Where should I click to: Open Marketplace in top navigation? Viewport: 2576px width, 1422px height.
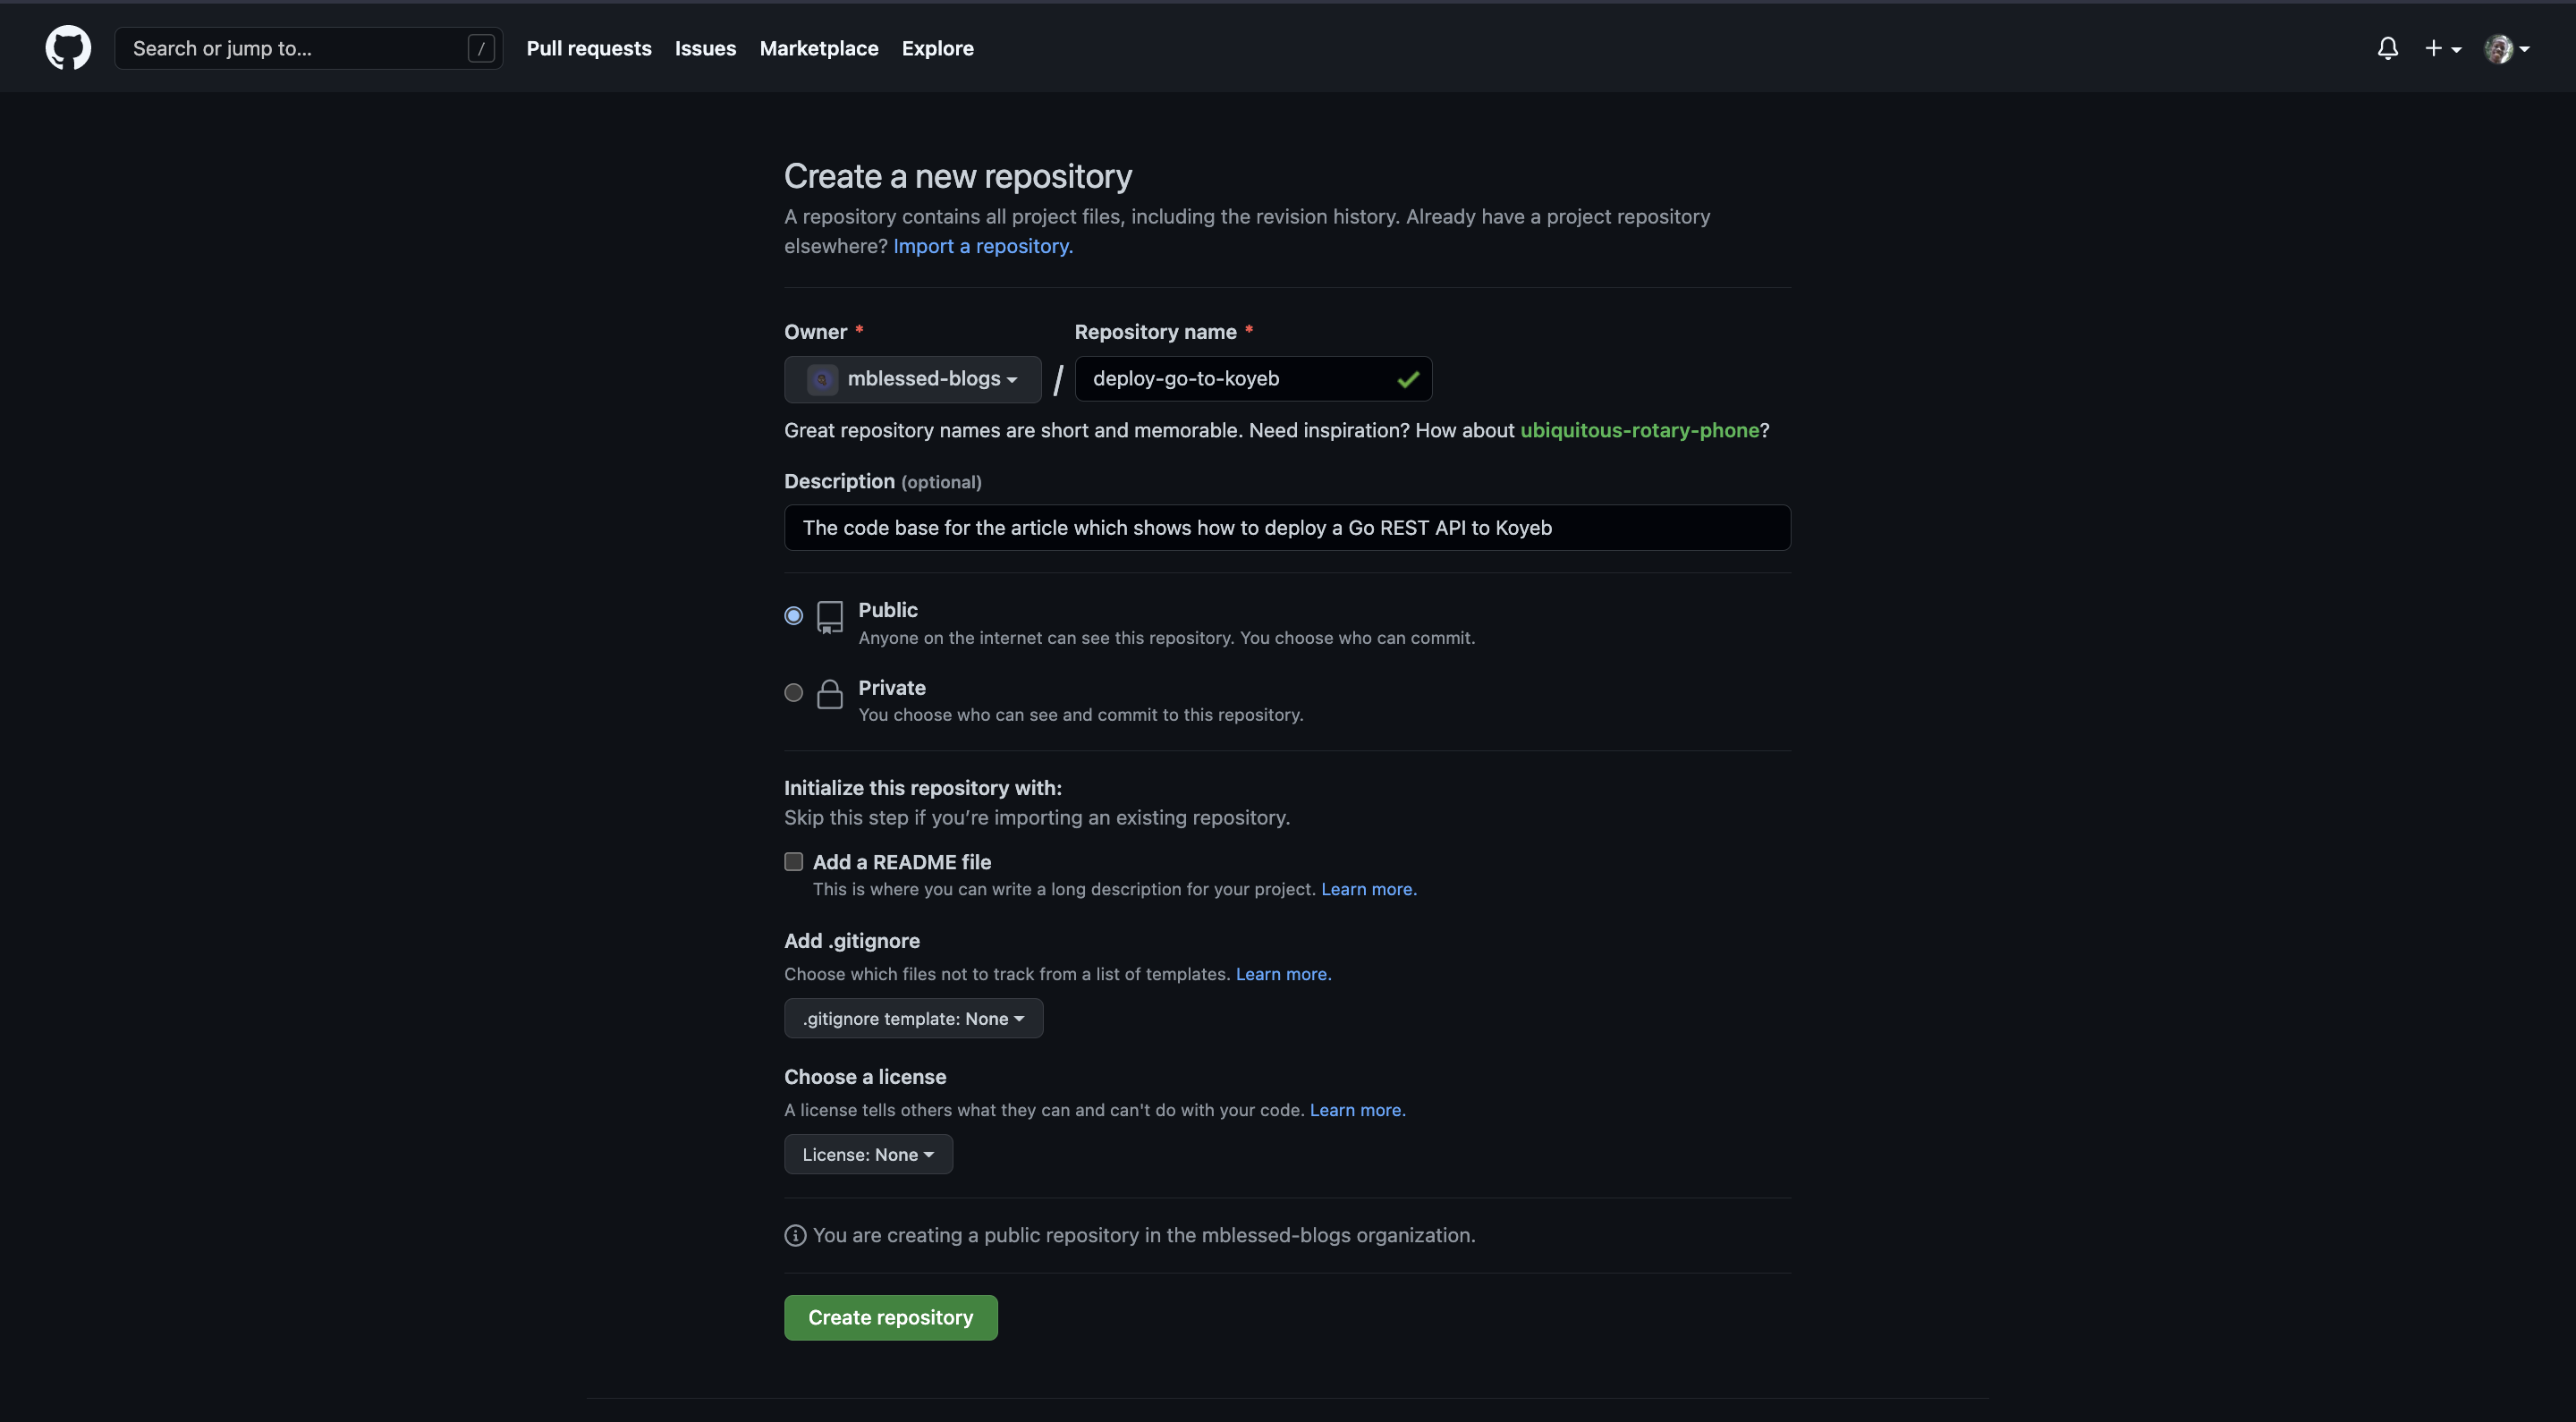pos(819,48)
